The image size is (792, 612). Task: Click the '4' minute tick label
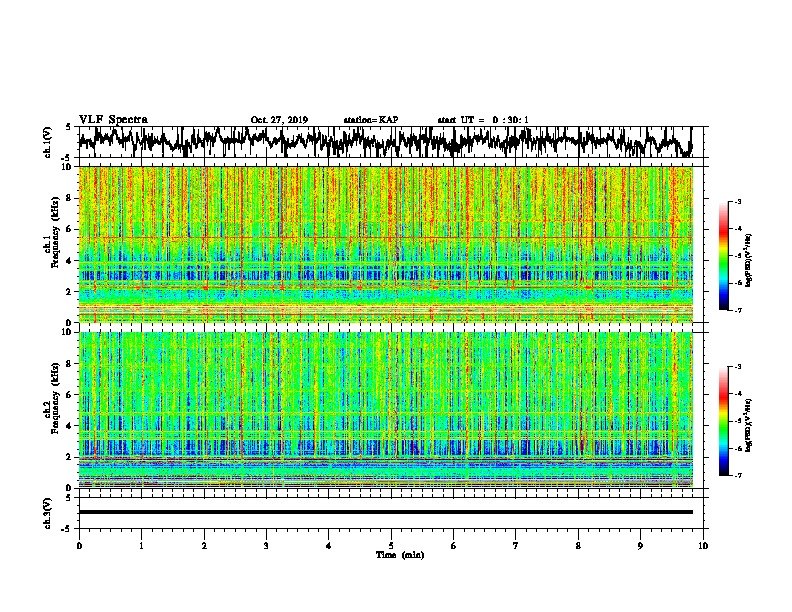329,546
